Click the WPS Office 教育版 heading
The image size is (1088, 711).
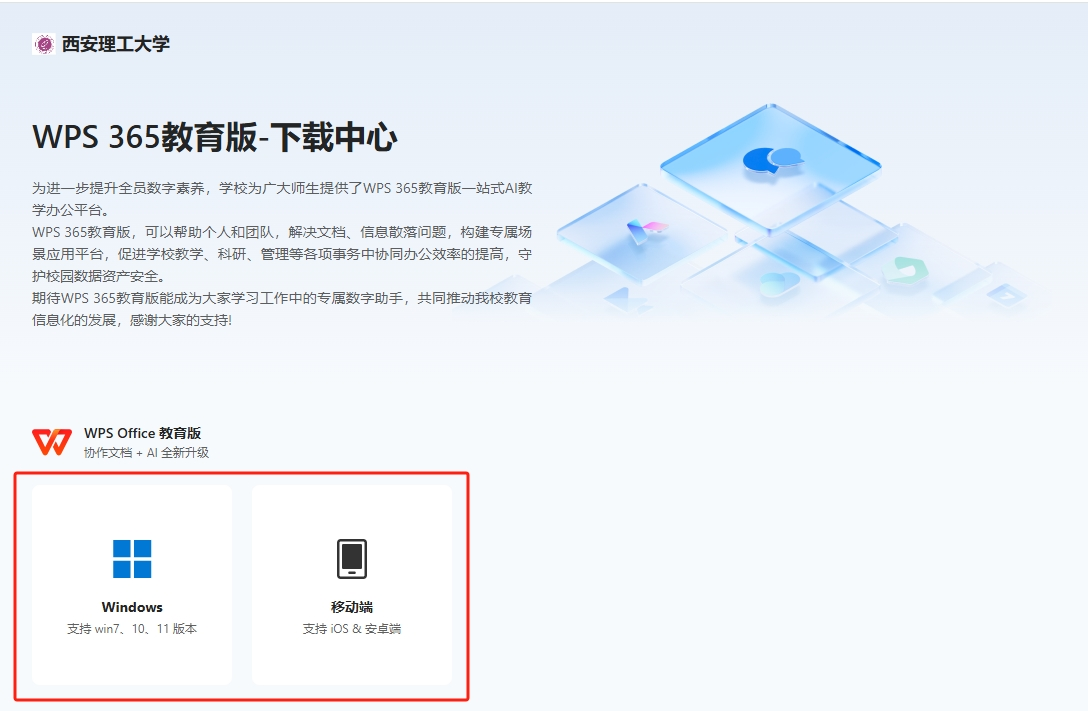tap(142, 433)
